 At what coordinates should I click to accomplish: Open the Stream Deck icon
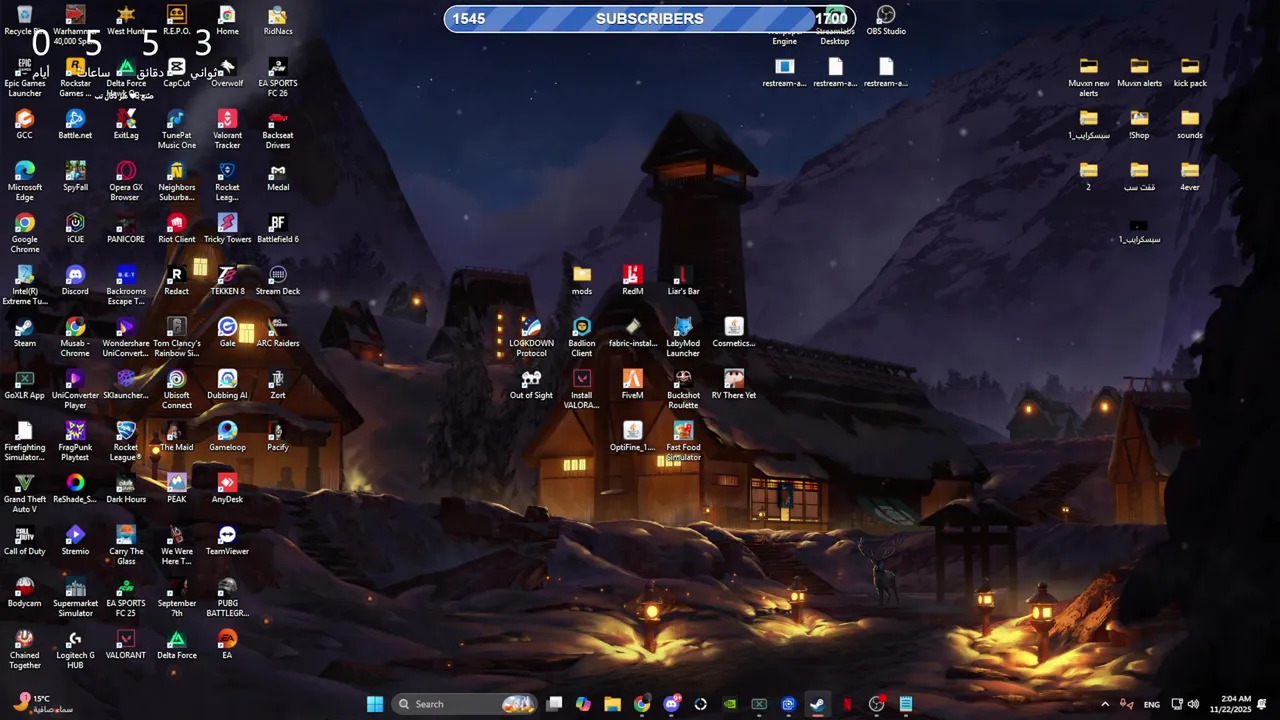click(278, 280)
